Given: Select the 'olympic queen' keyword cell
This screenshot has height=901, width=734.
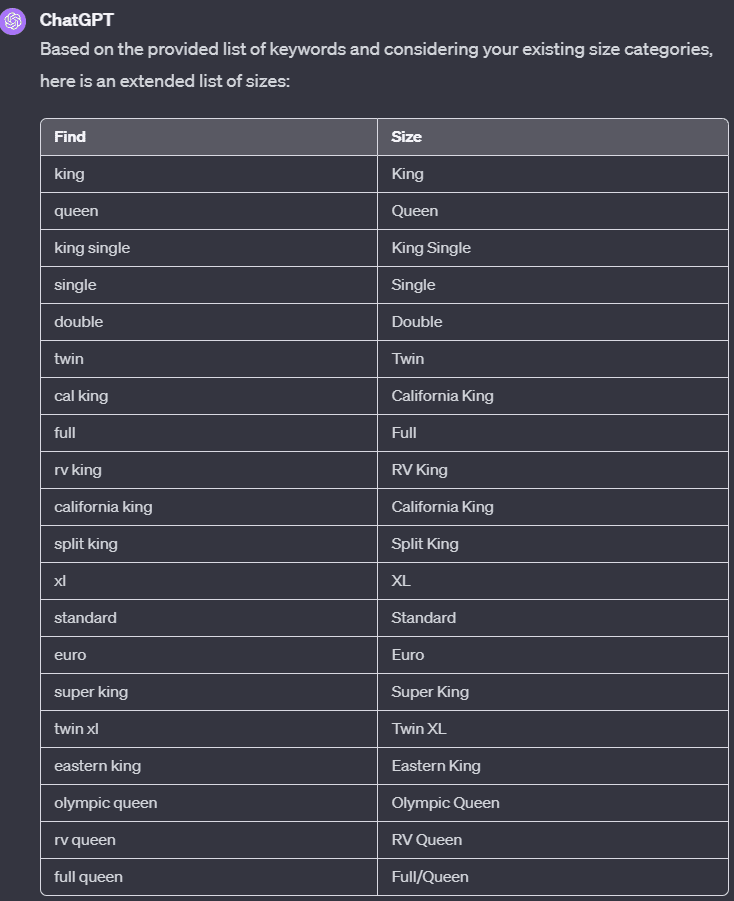Looking at the screenshot, I should [105, 803].
